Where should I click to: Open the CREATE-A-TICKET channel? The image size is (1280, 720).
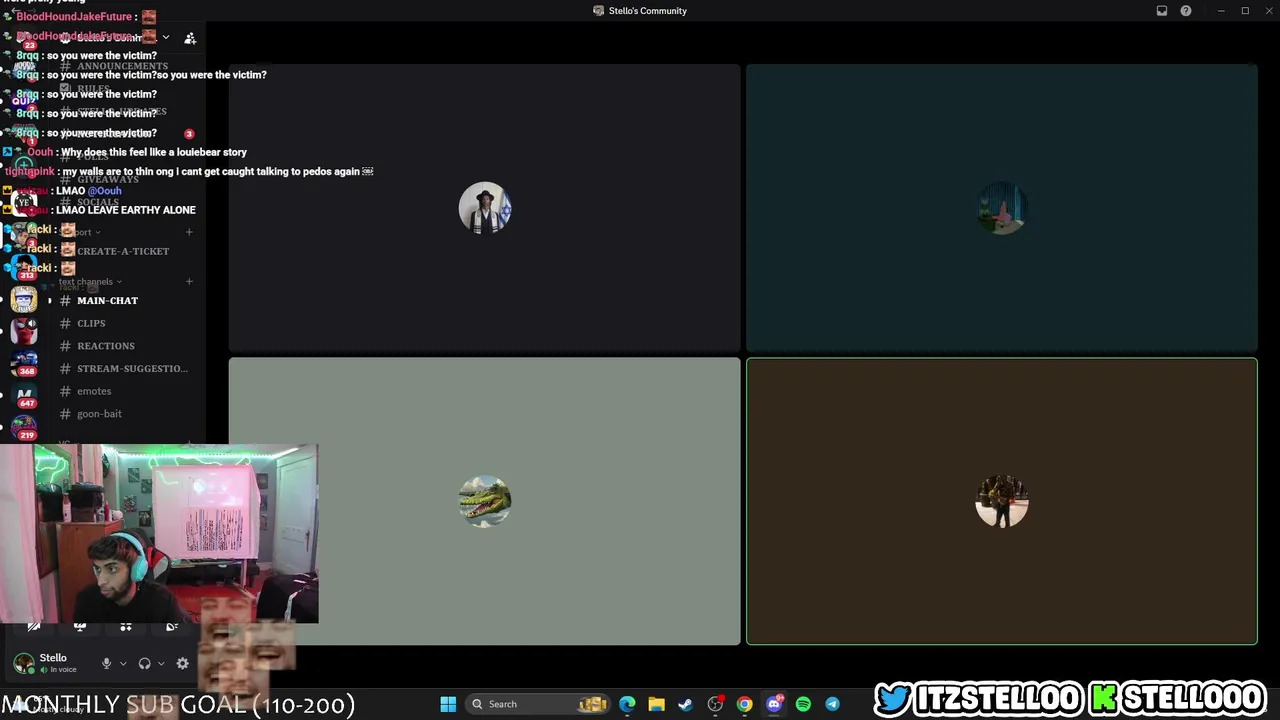[x=125, y=251]
